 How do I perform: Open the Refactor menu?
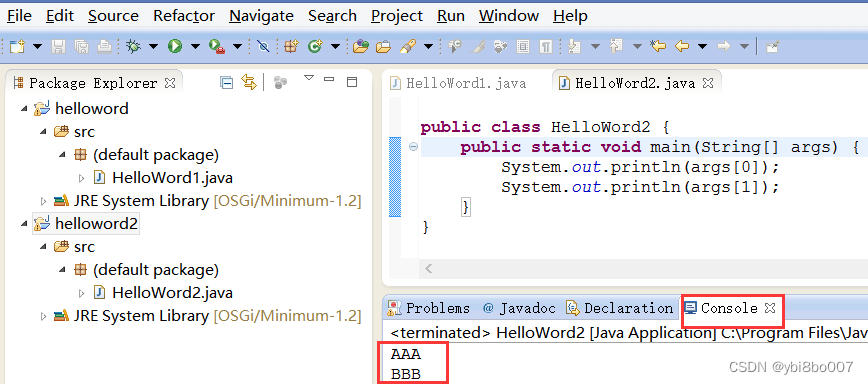(184, 15)
